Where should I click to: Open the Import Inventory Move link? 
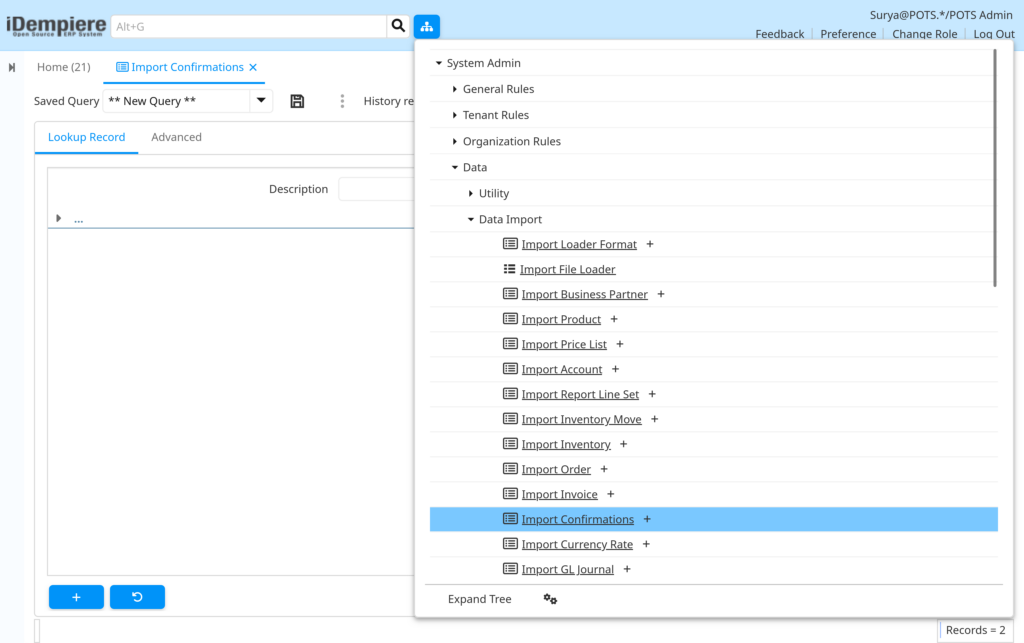(x=581, y=419)
